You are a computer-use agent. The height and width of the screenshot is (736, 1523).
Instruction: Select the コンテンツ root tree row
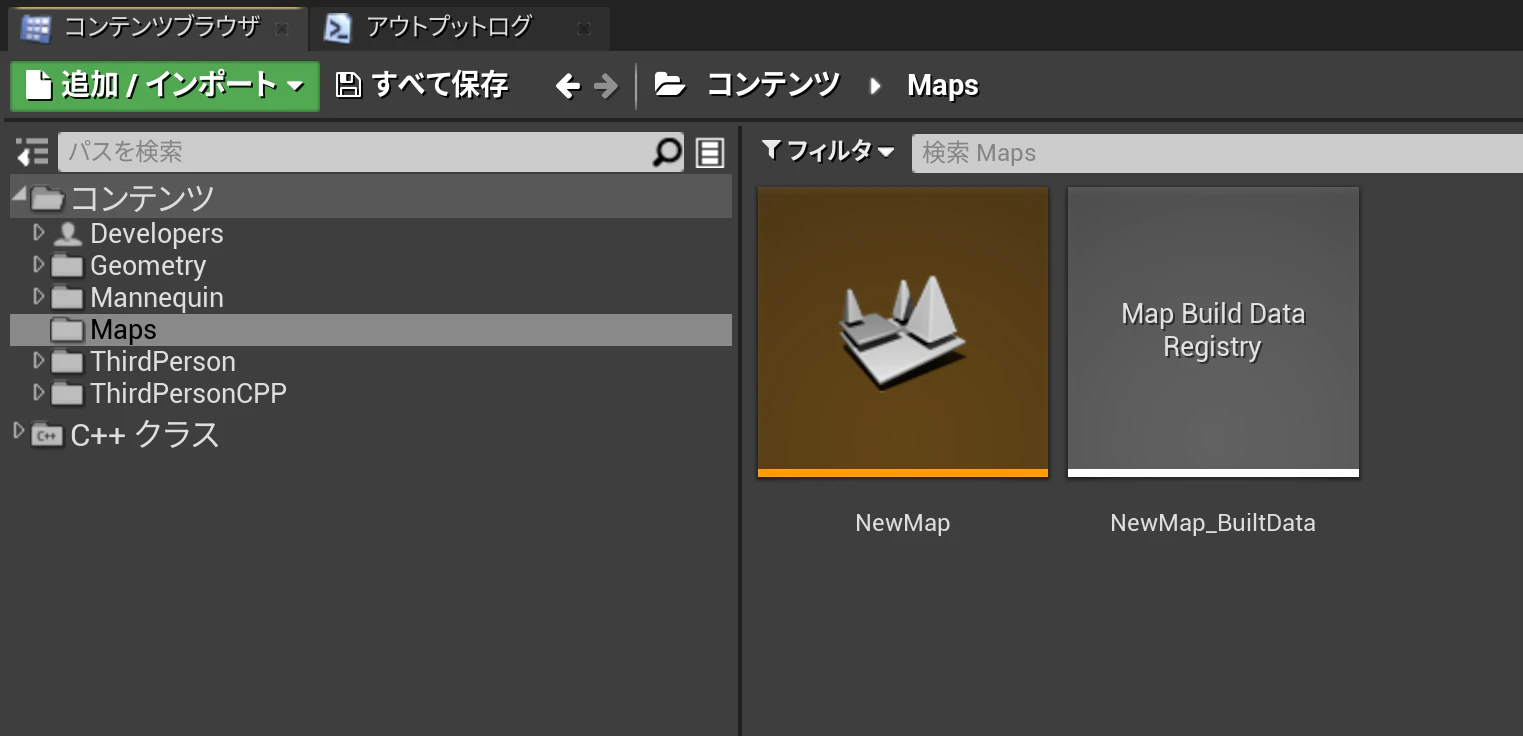(x=371, y=197)
